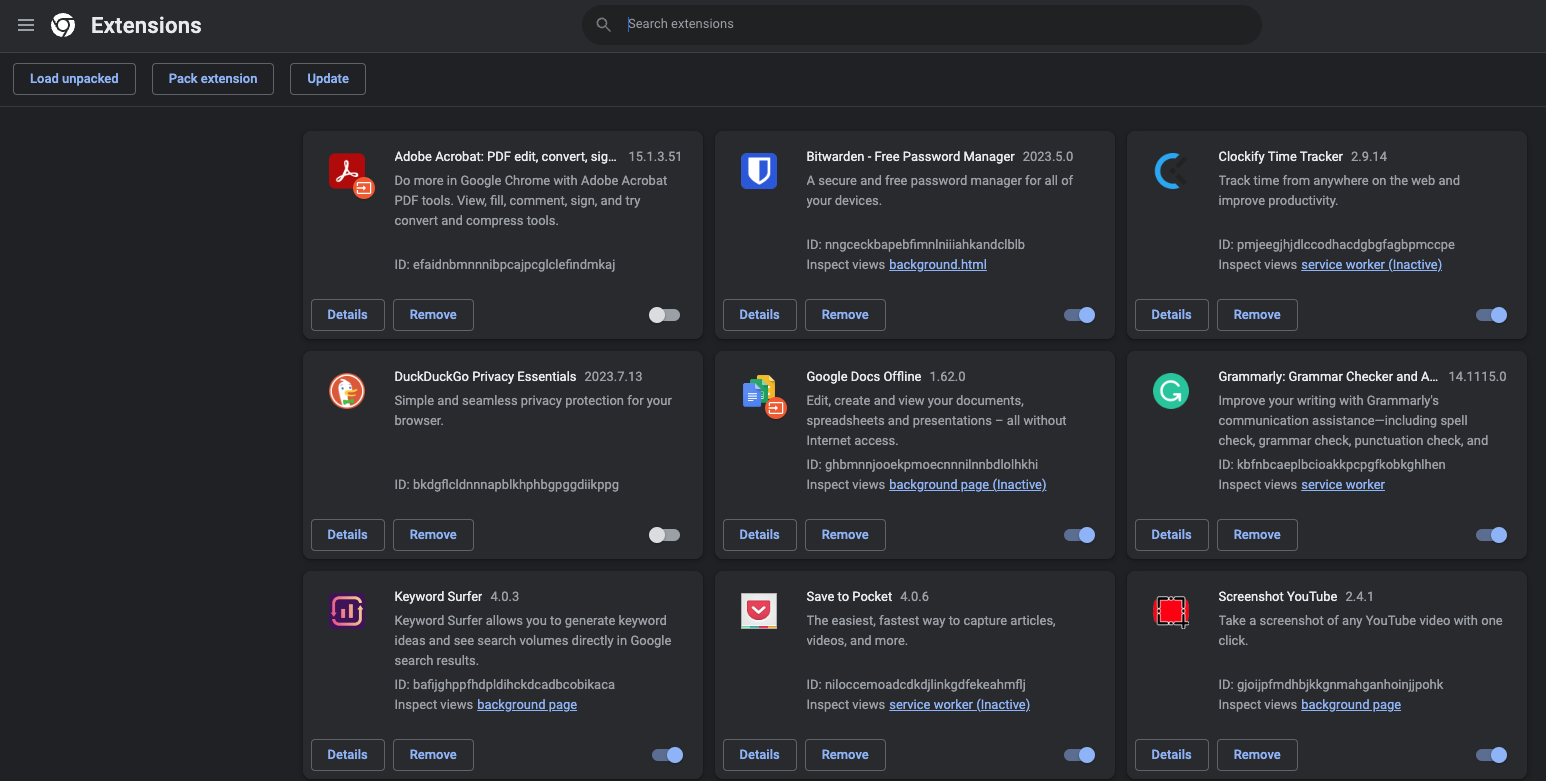The height and width of the screenshot is (781, 1546).
Task: Click Screenshot YouTube ID string
Action: point(1331,685)
